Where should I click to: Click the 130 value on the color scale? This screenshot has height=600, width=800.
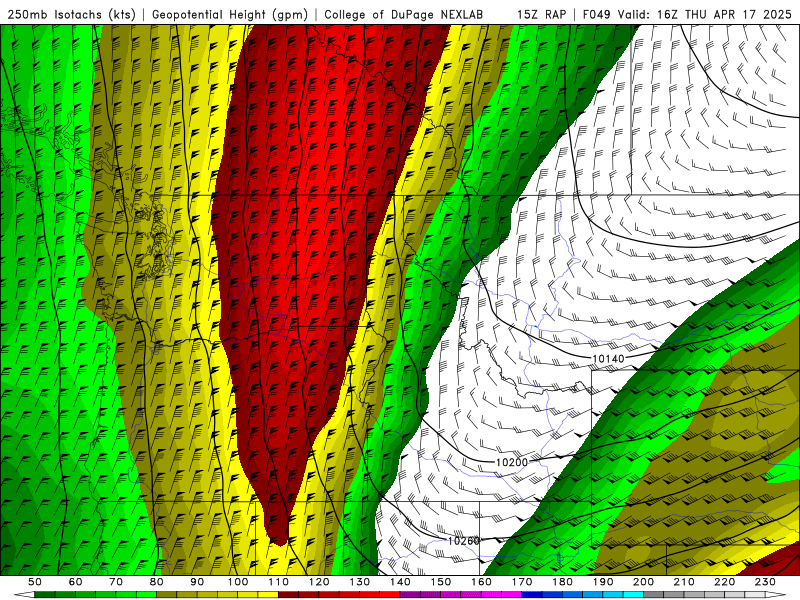click(x=359, y=582)
